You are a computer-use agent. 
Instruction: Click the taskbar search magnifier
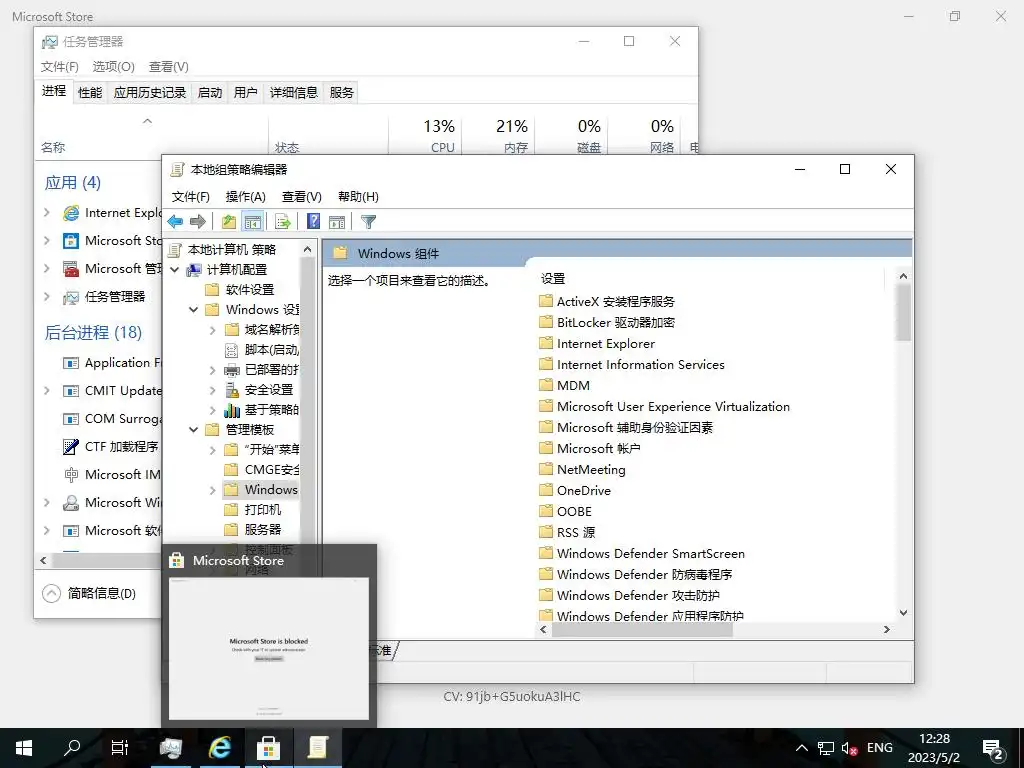72,748
